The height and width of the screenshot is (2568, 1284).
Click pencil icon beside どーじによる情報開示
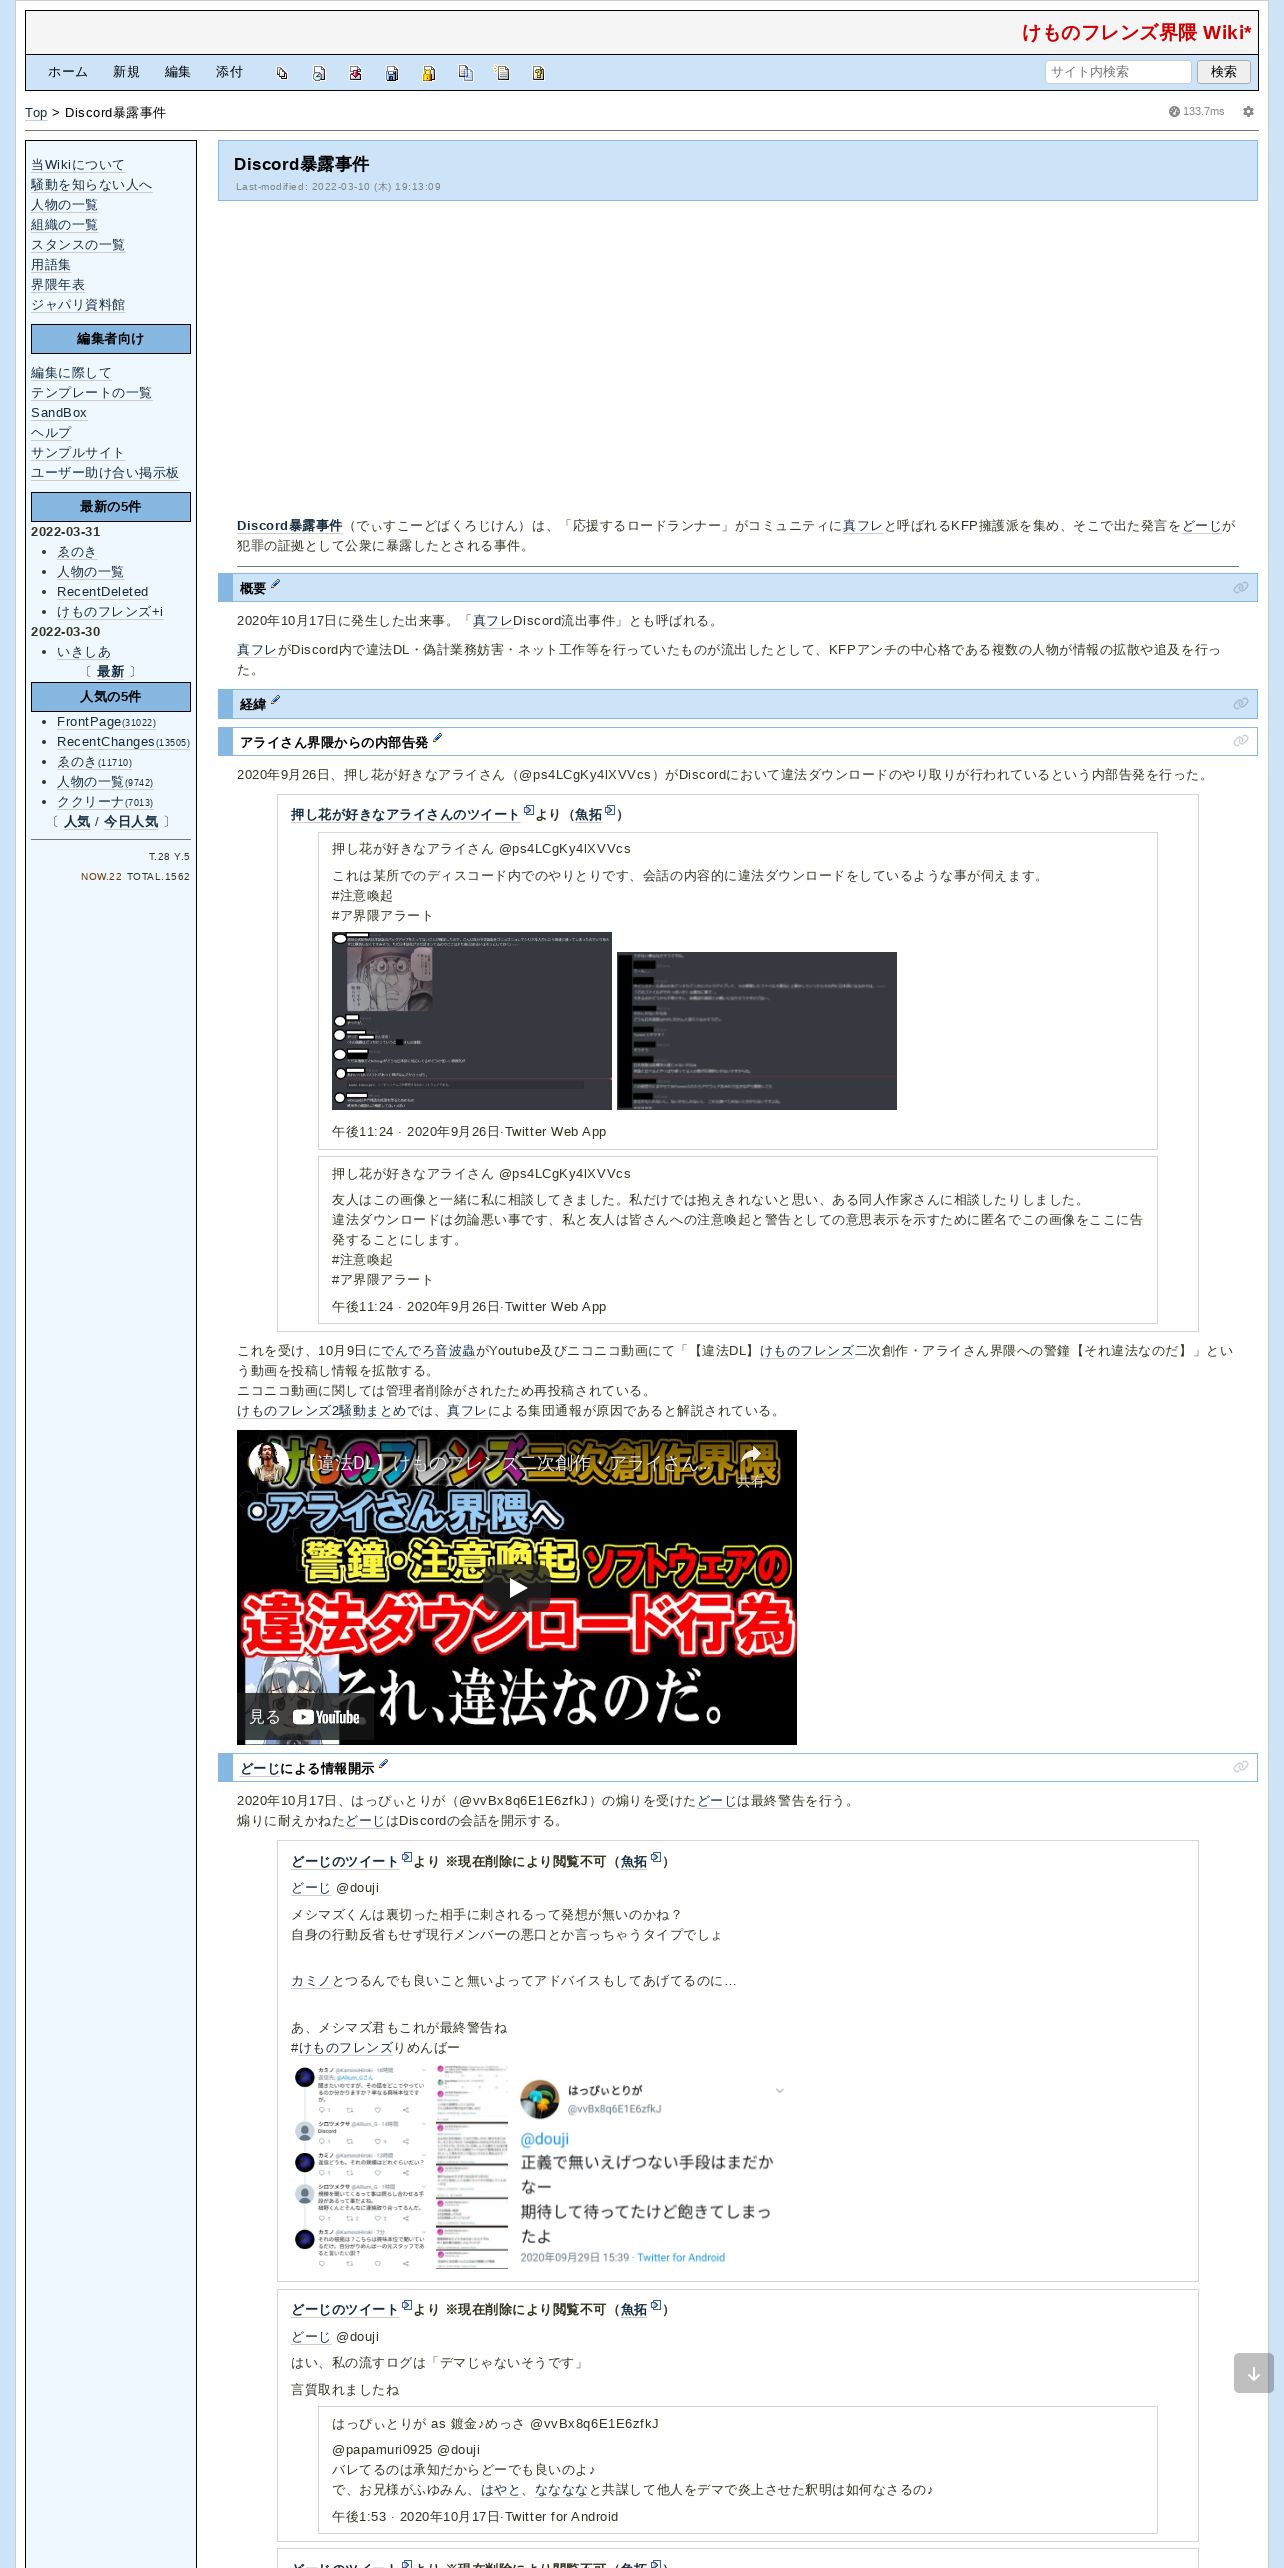point(383,1765)
